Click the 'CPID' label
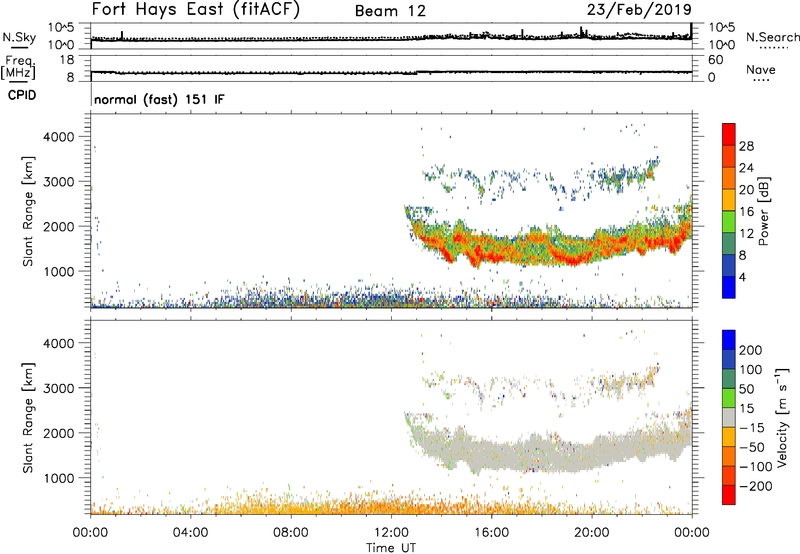Screen dimensions: 800x554 tap(22, 95)
